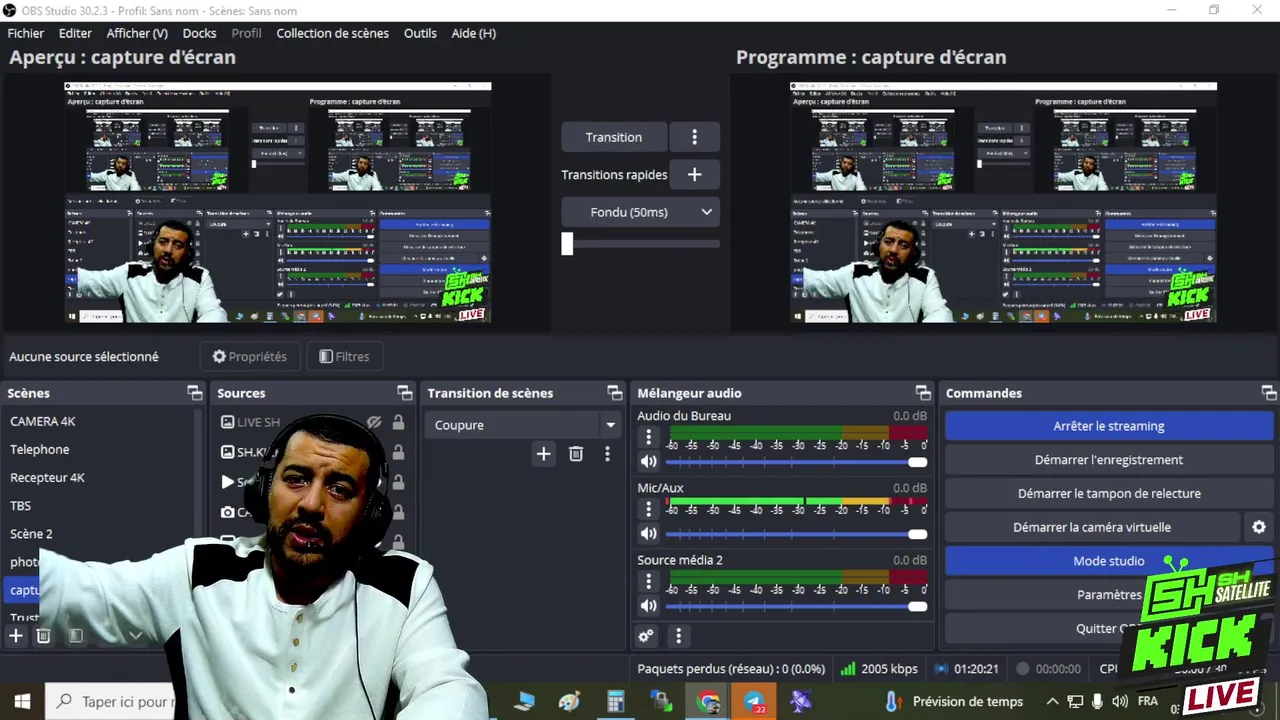The height and width of the screenshot is (720, 1280).
Task: Delete the selected scene with the trash icon
Action: click(x=44, y=635)
